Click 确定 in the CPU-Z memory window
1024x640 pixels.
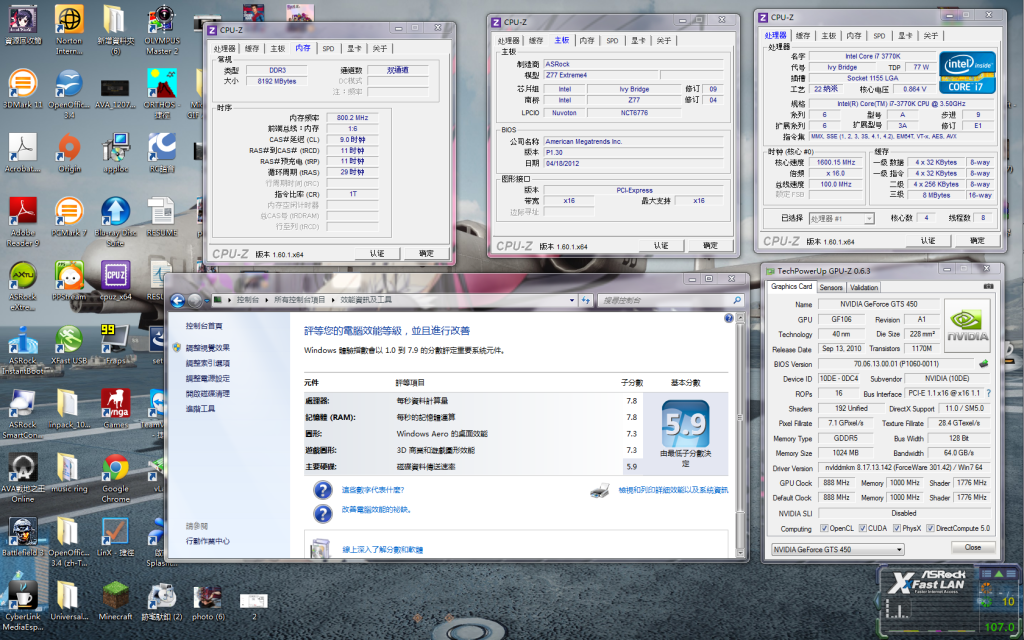click(x=426, y=253)
